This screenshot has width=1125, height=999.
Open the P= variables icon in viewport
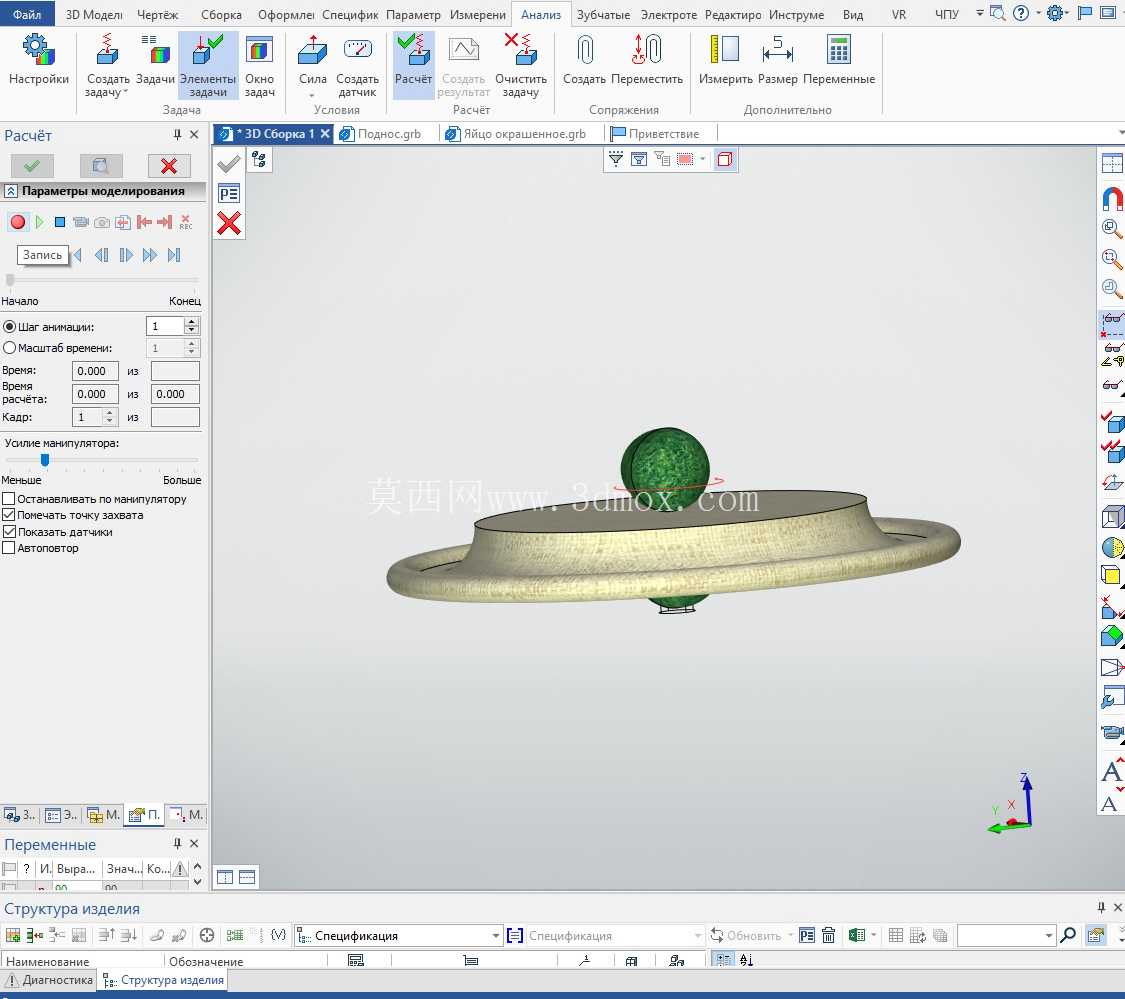[x=229, y=194]
